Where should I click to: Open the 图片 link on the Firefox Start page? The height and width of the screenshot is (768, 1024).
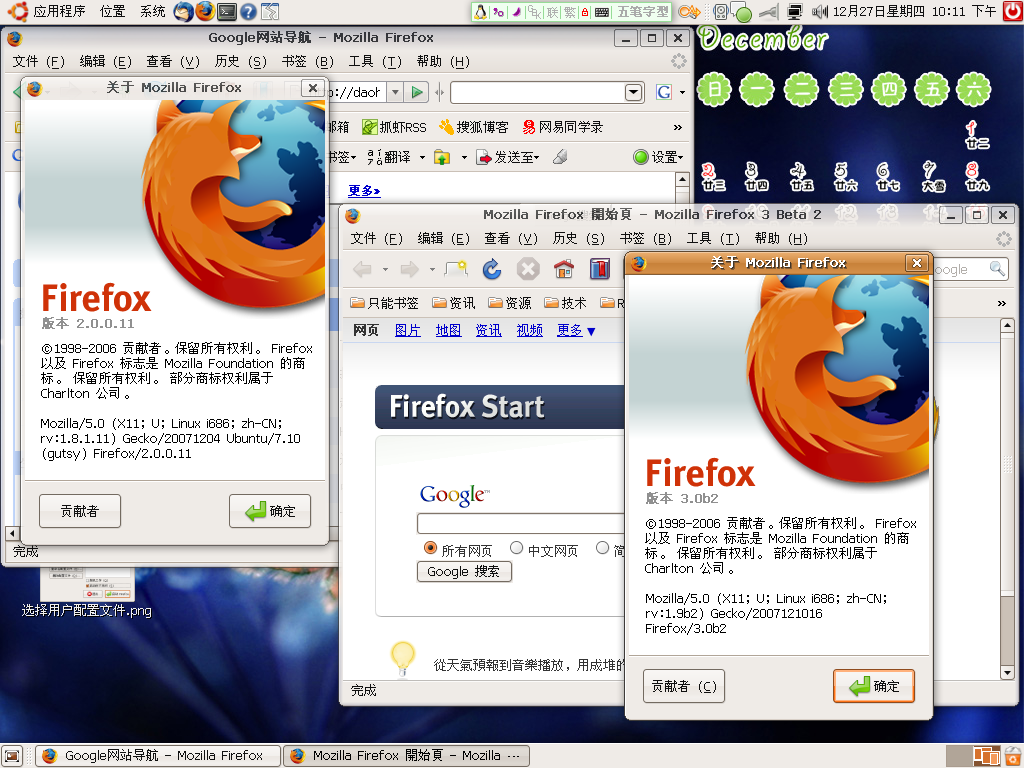coord(408,330)
